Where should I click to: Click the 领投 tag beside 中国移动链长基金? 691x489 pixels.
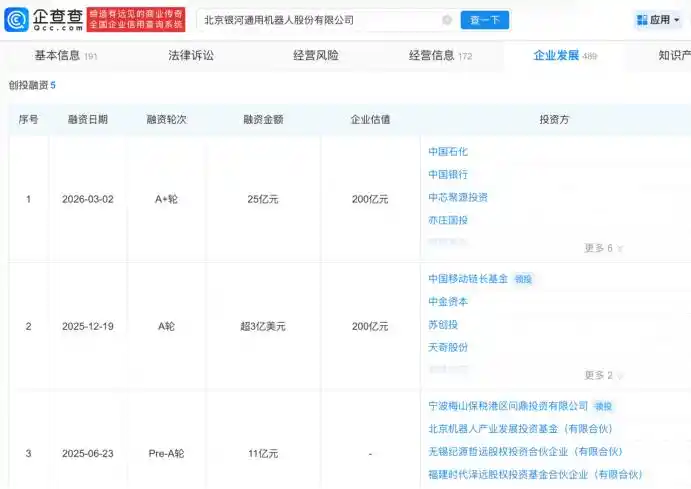point(523,279)
